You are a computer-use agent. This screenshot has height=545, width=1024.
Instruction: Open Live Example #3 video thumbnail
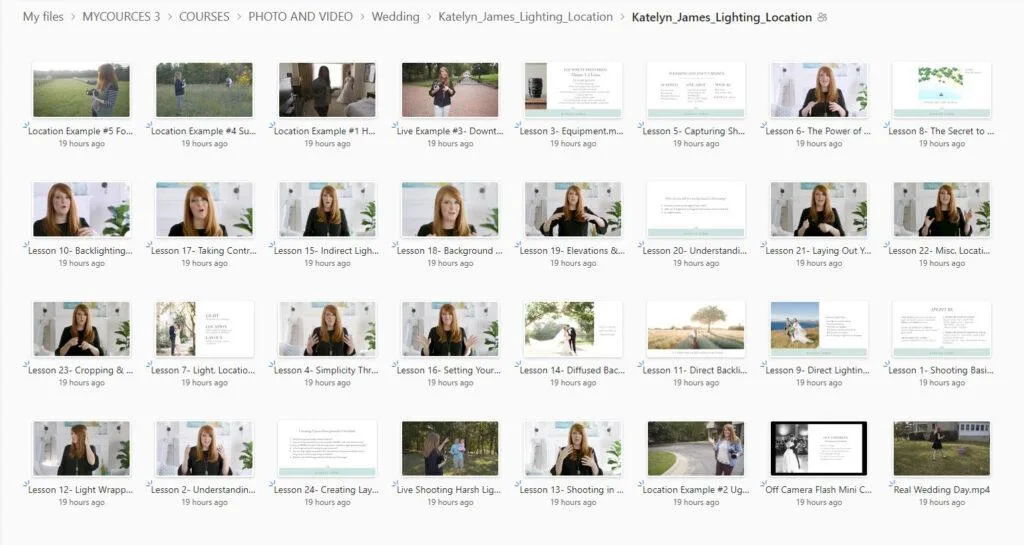[449, 90]
